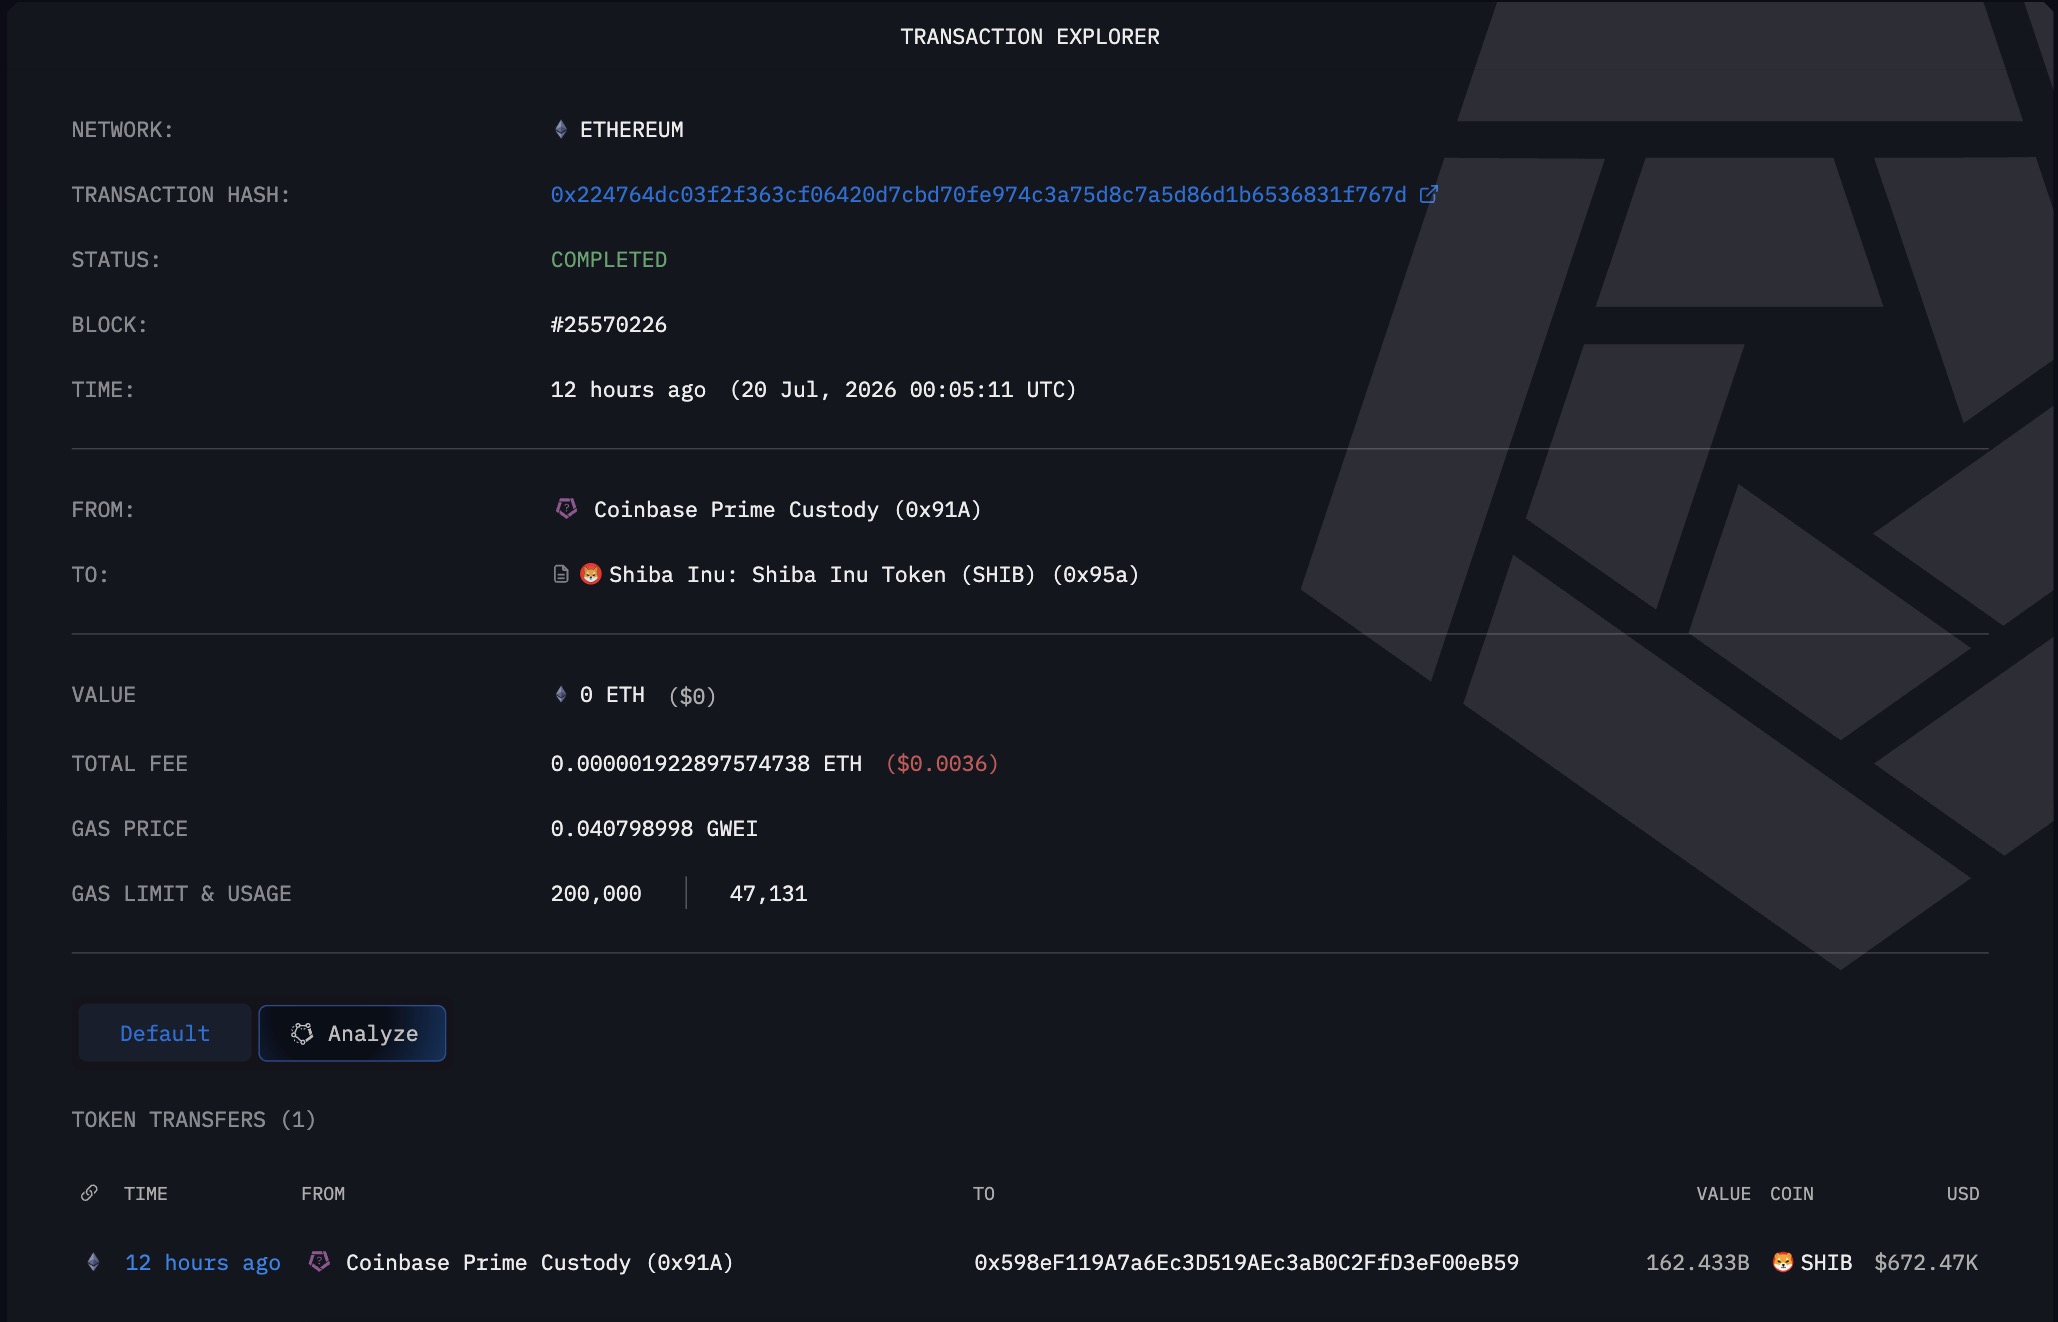Open the '12 hours ago' link in the transfer row
Screen dimensions: 2058x1322
pyautogui.click(x=202, y=1263)
